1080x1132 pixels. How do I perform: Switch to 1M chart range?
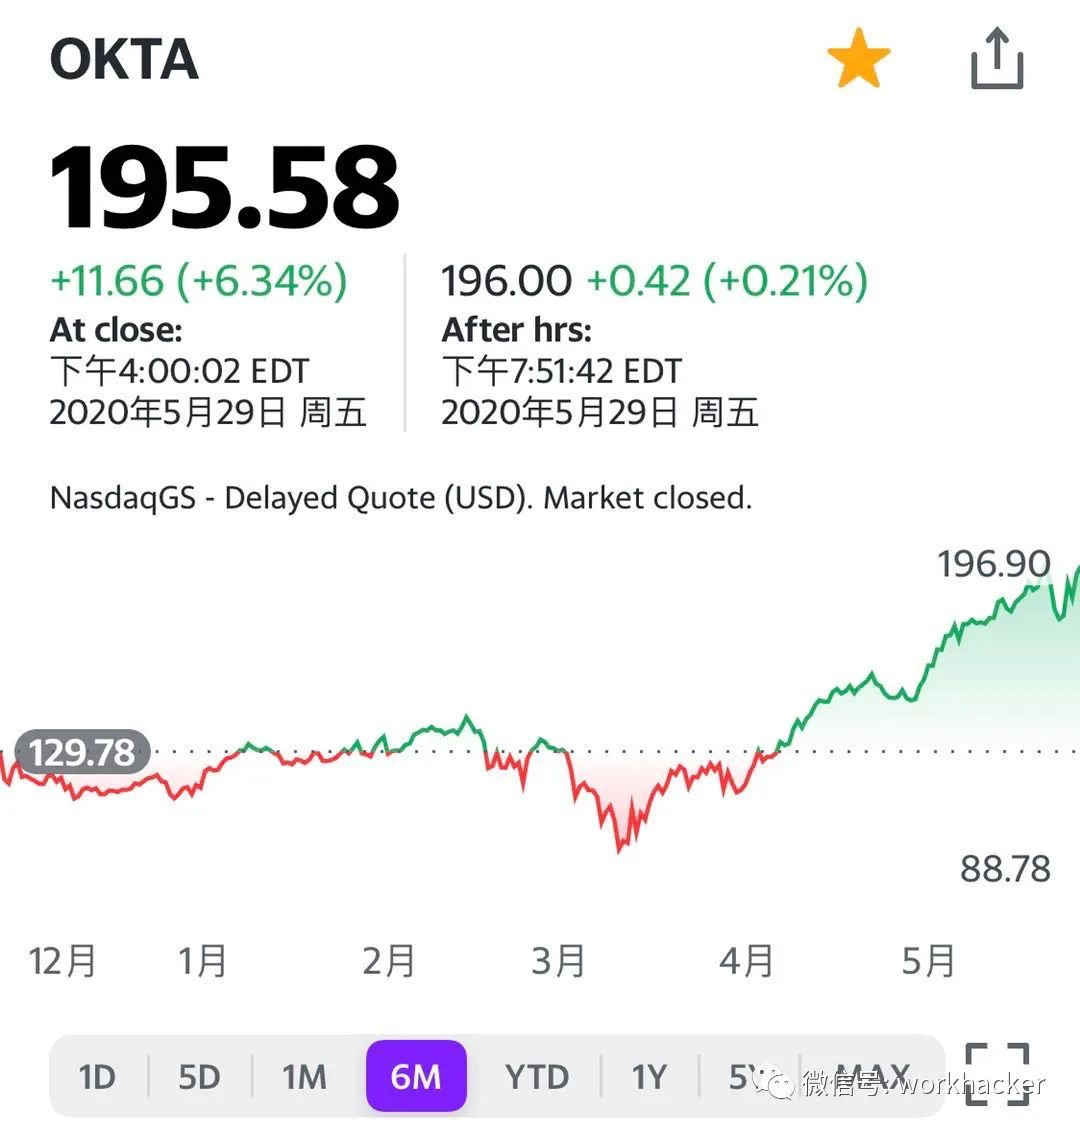point(304,1077)
